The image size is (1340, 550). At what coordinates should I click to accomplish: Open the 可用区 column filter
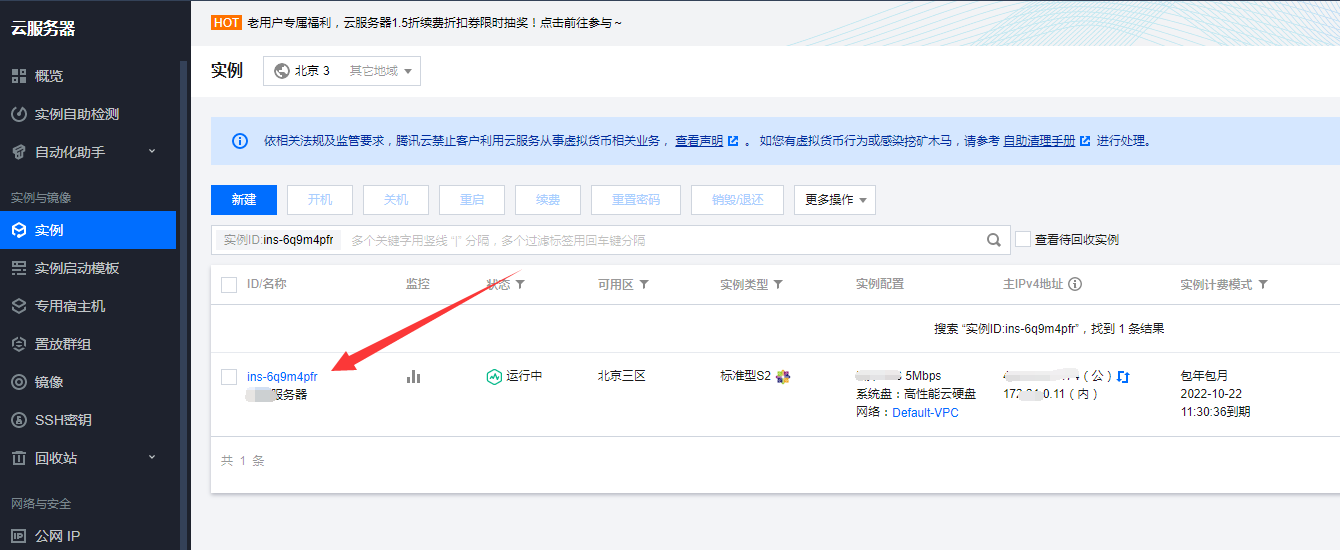pos(644,285)
